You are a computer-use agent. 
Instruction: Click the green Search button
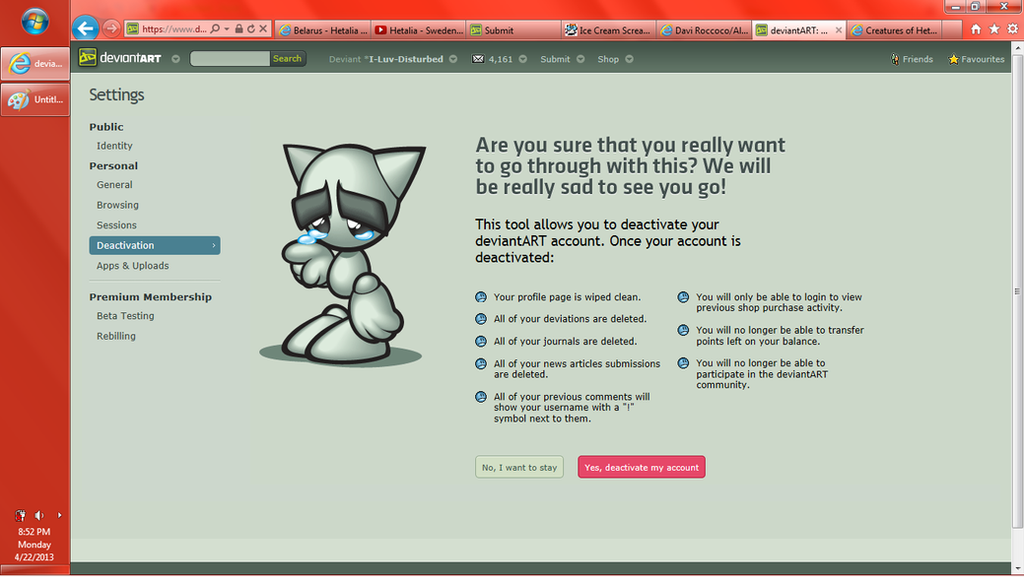coord(287,59)
